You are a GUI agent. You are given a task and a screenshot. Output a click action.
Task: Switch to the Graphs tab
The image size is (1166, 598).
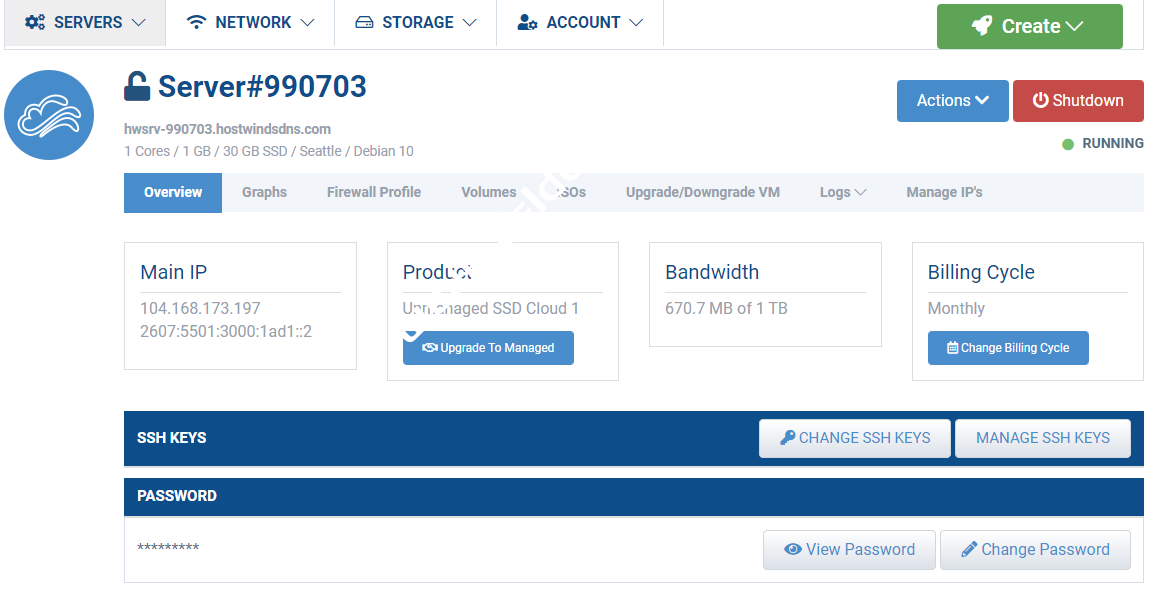(x=264, y=192)
